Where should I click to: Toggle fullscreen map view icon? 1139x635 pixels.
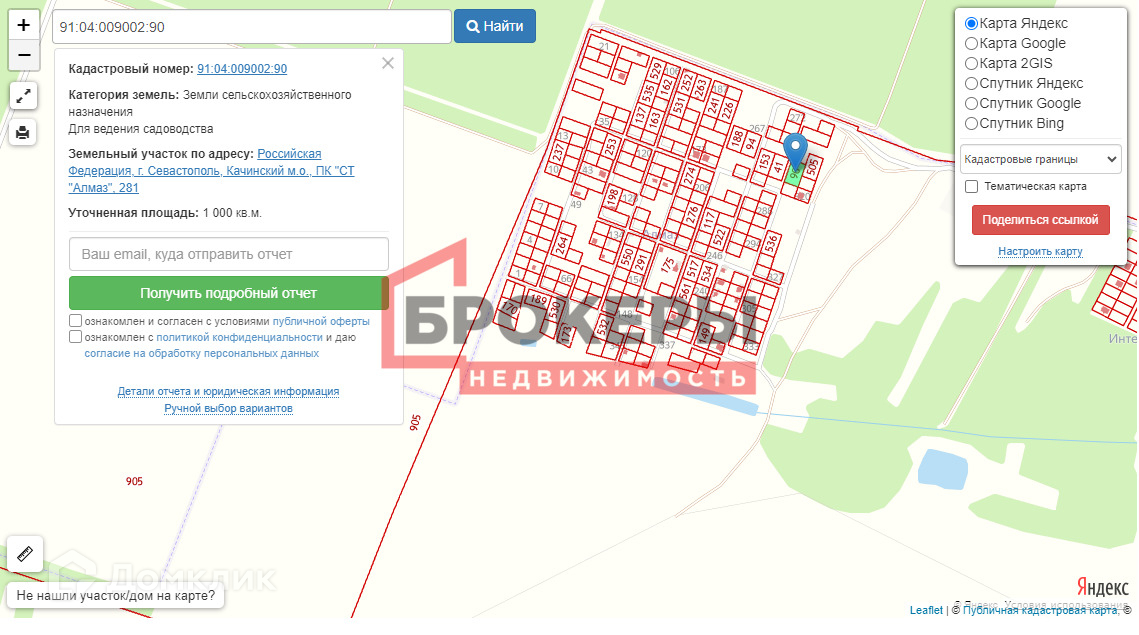[23, 95]
